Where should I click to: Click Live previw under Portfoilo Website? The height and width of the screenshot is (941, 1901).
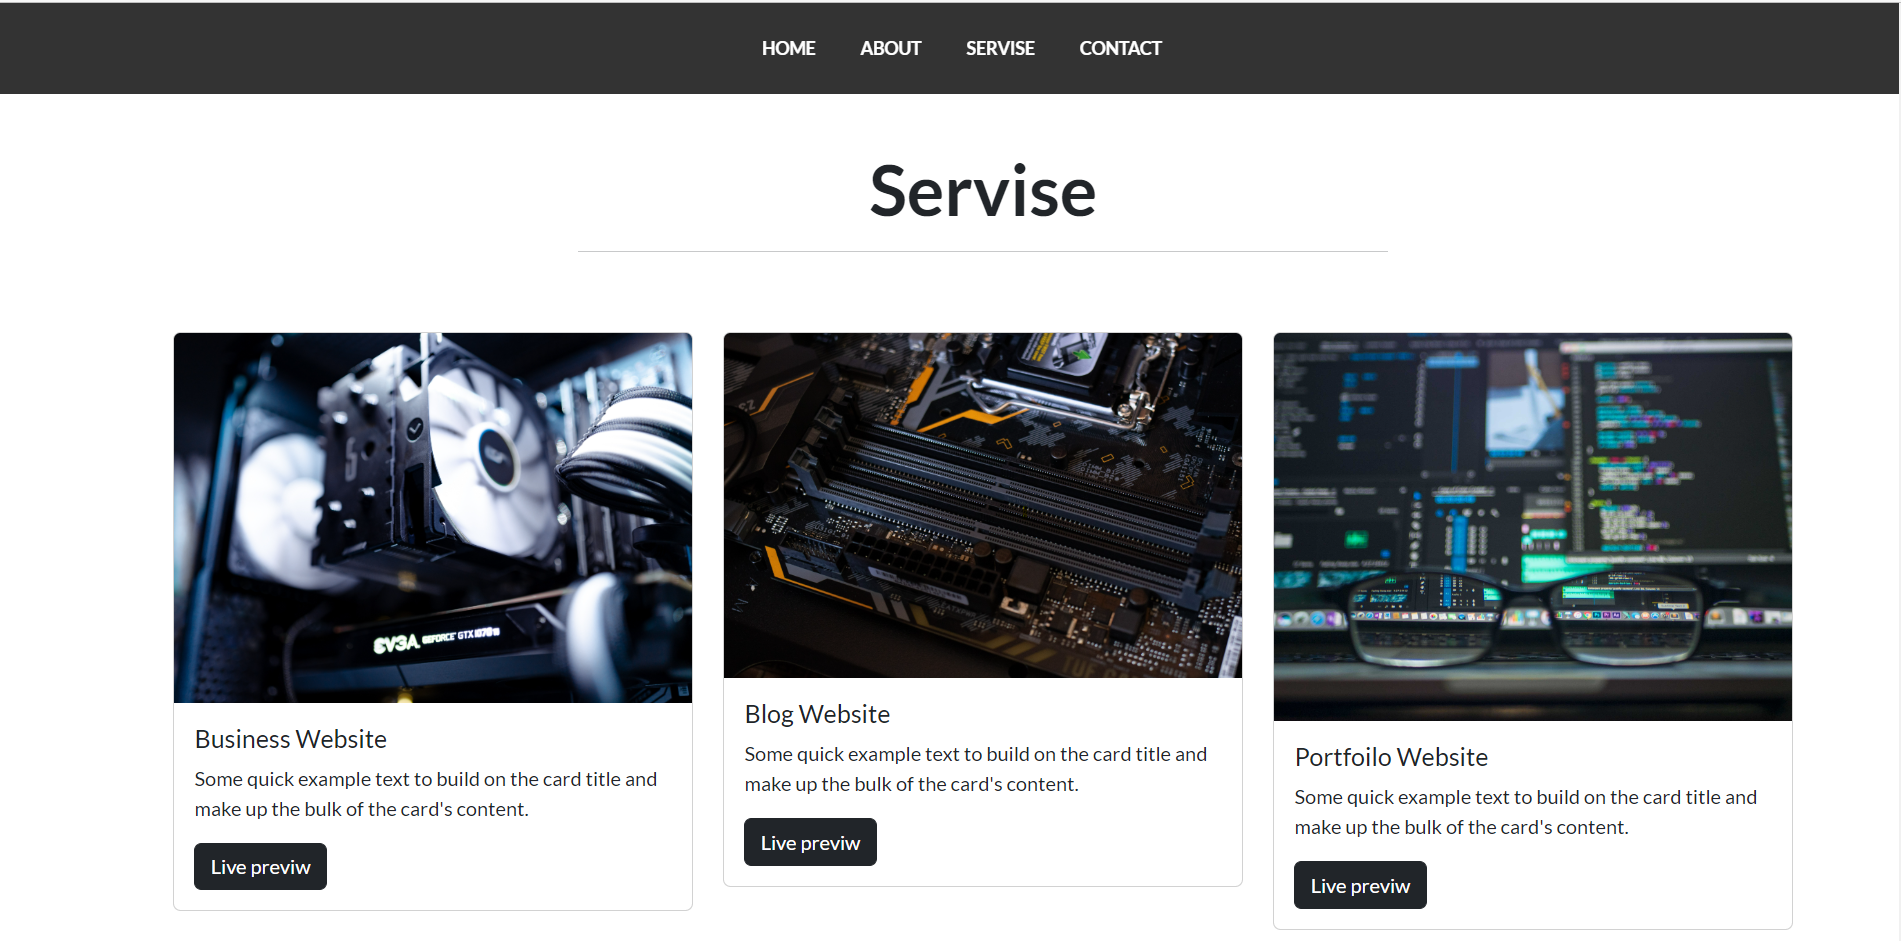1359,885
